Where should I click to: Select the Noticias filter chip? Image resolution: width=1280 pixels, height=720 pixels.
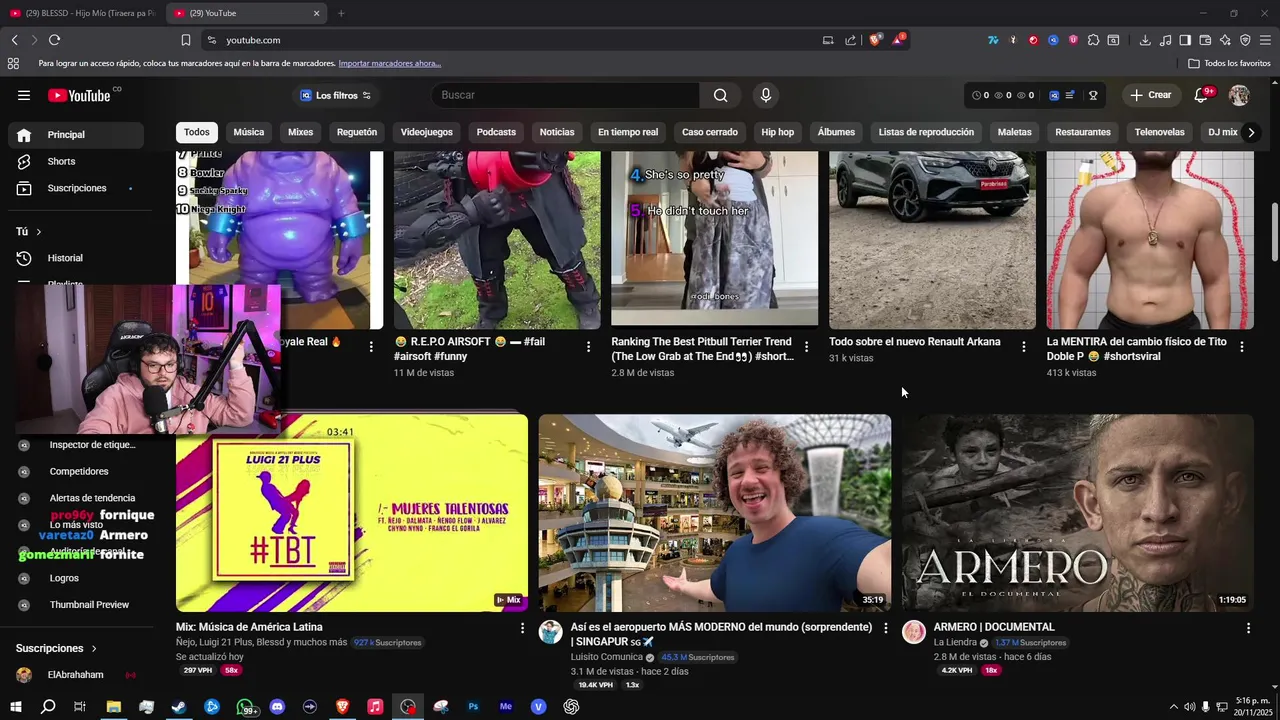557,132
